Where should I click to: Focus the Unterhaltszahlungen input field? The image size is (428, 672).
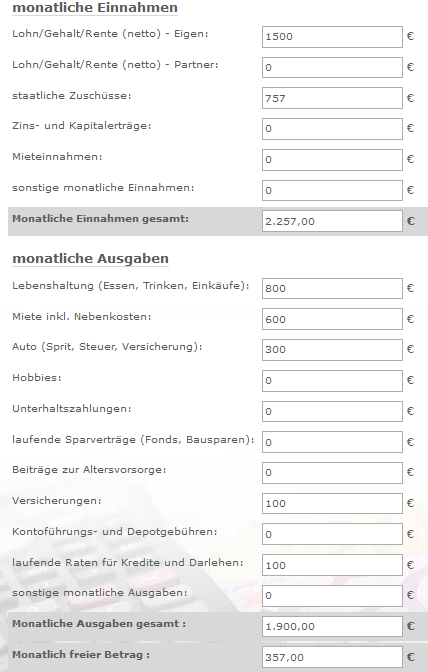click(332, 411)
